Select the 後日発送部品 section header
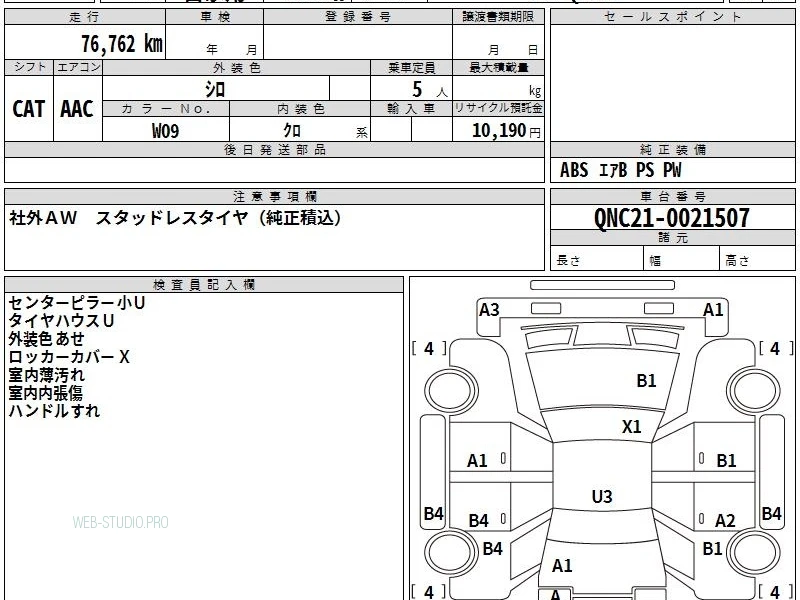The image size is (800, 600). click(274, 149)
